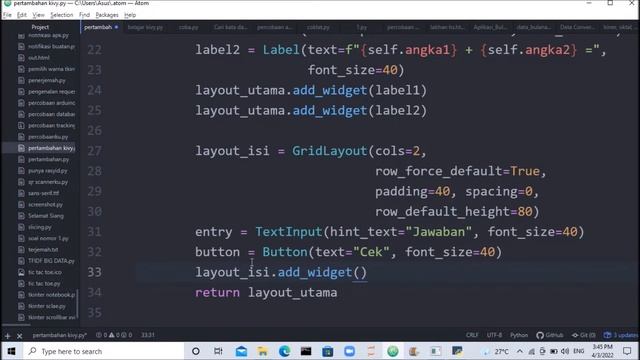Viewport: 640px width, 360px height.
Task: Open the GitHub panel from the status bar
Action: tap(550, 335)
